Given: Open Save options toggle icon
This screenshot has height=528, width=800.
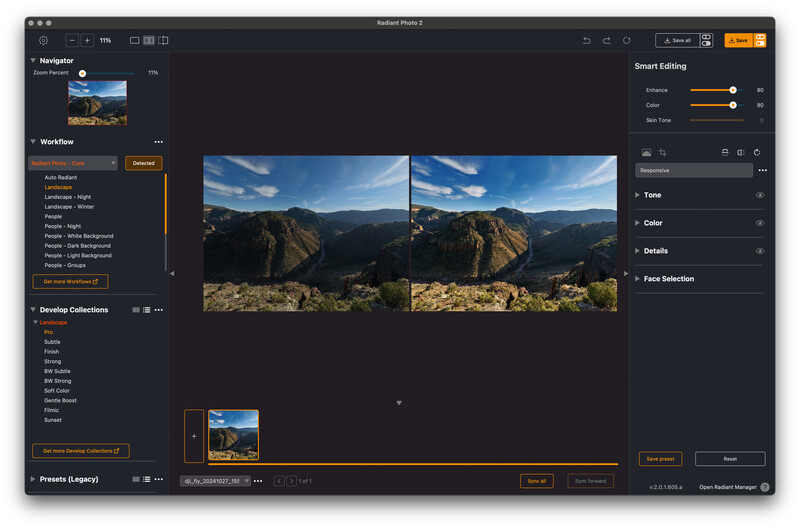Looking at the screenshot, I should coord(760,40).
